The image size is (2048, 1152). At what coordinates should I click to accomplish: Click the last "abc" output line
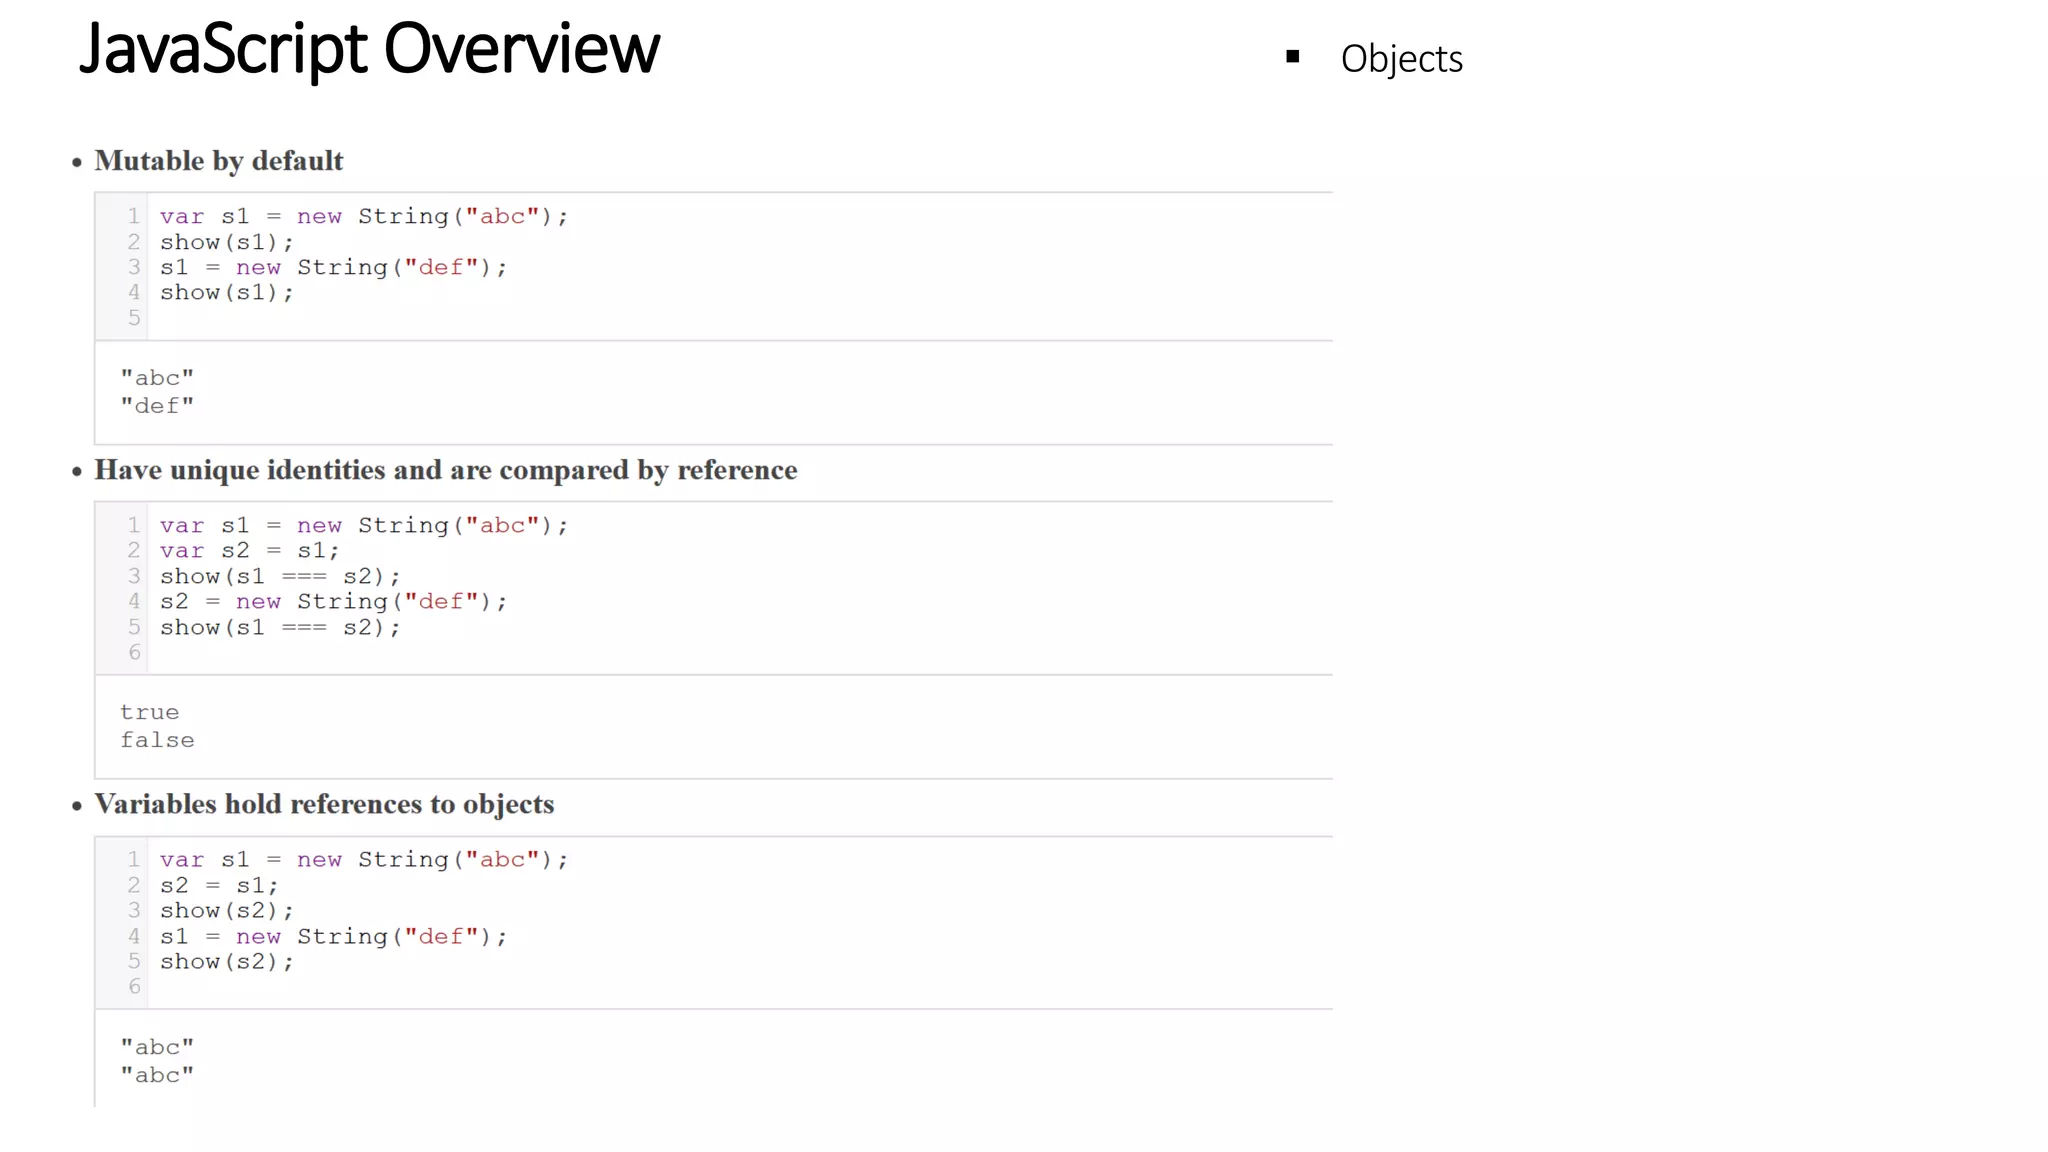pos(157,1075)
